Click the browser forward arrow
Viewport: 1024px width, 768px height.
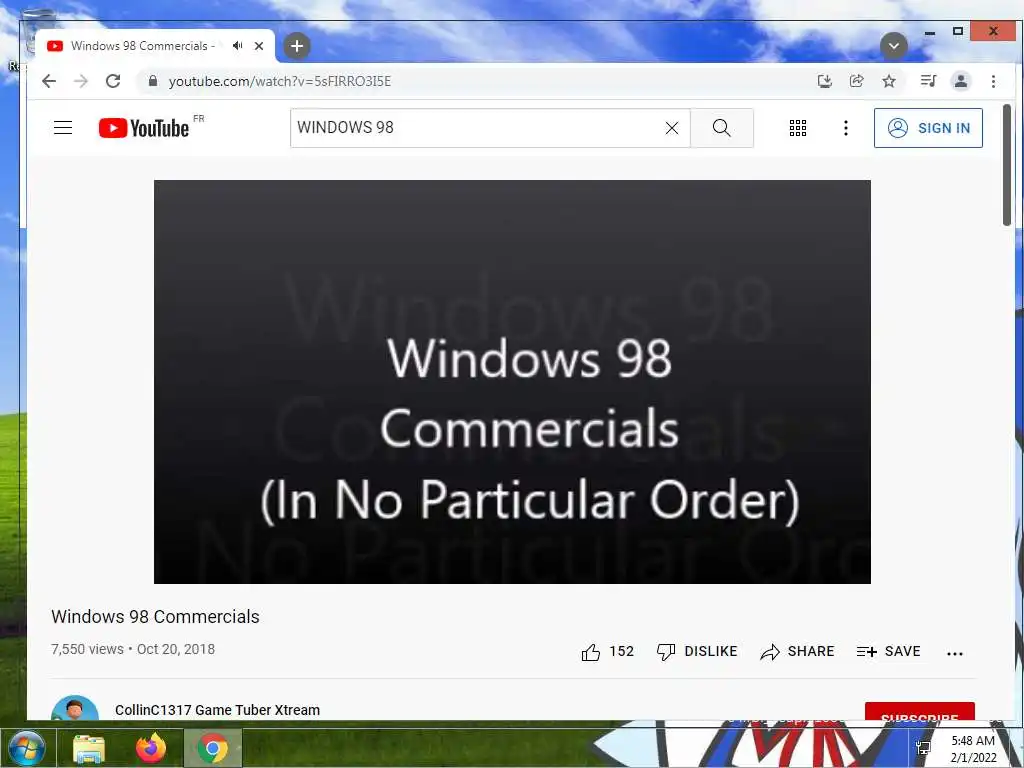tap(81, 81)
